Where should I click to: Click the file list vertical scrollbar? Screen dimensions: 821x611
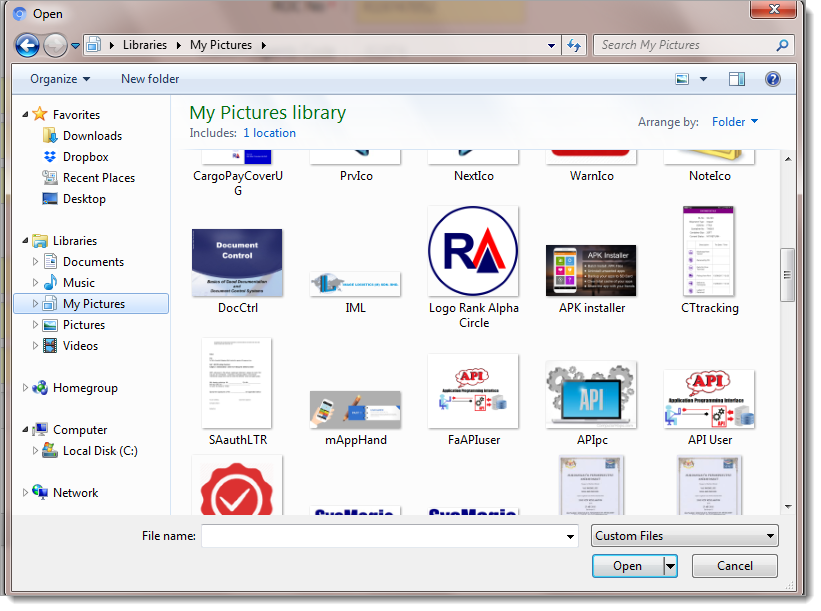coord(787,270)
